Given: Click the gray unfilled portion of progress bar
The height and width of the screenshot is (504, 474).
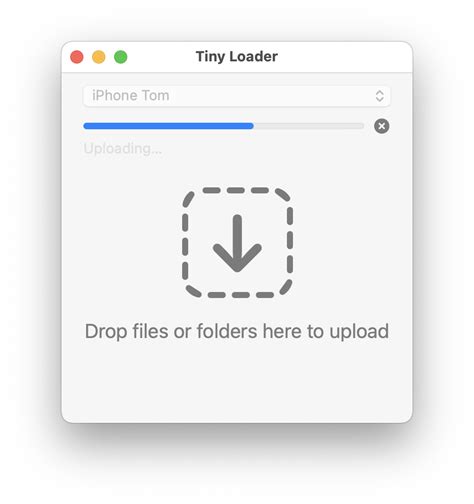Looking at the screenshot, I should (309, 126).
